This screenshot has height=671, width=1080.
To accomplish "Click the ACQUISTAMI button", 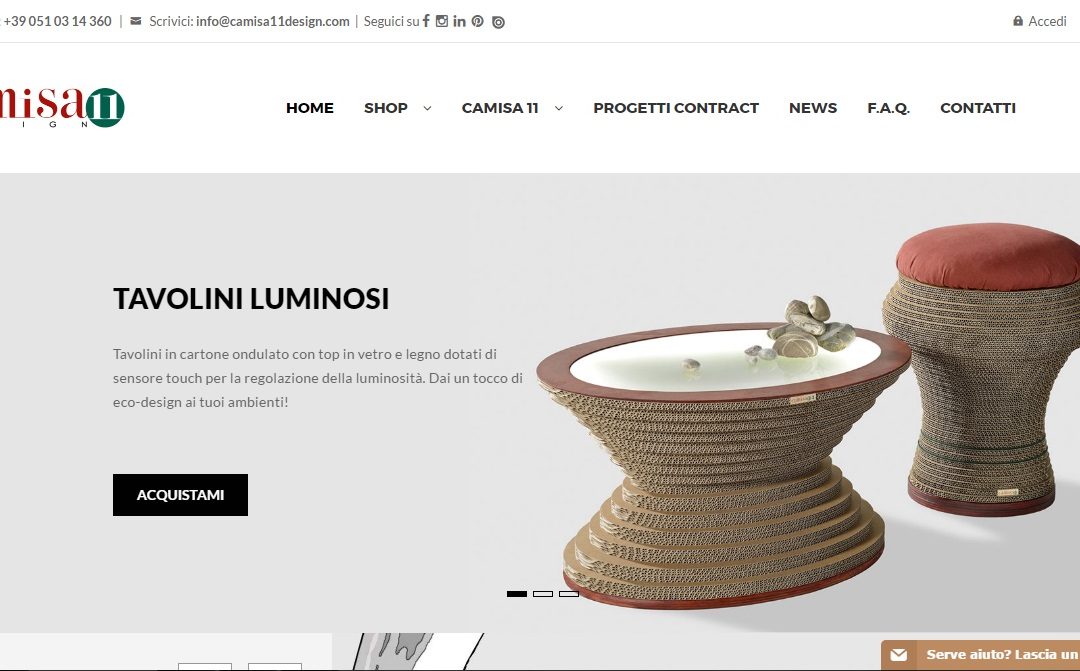I will point(180,495).
